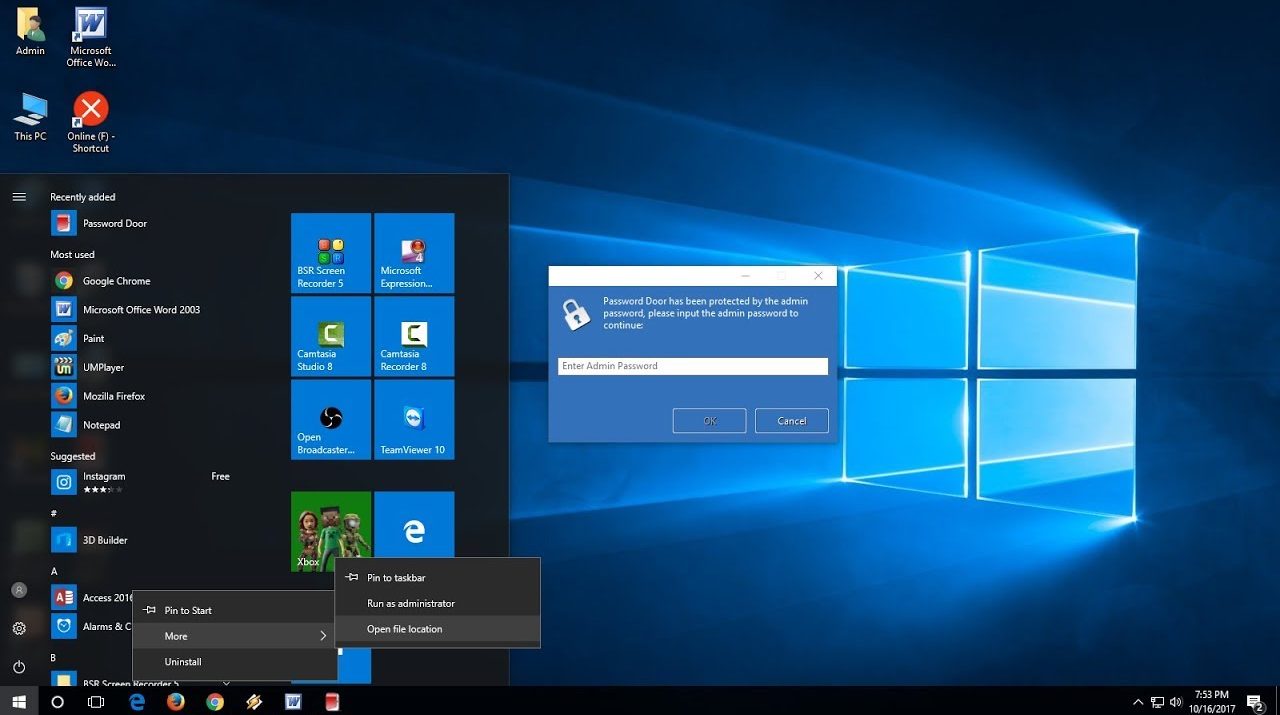Click the Firefox icon on the taskbar
This screenshot has height=715, width=1280.
point(176,702)
